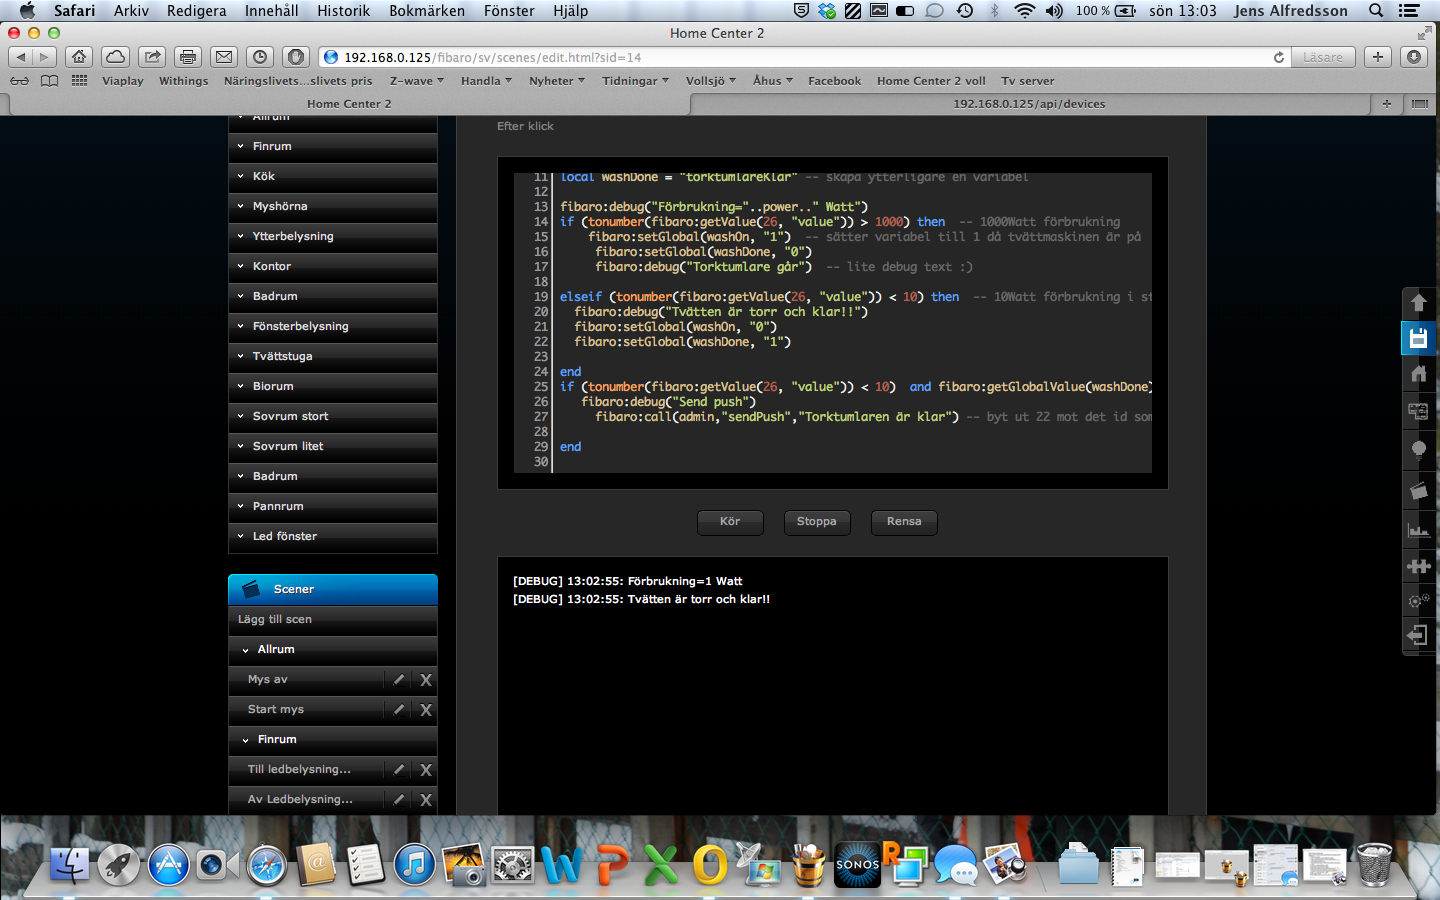Open the Z-wave bookmarks folder dropdown
This screenshot has width=1440, height=900.
click(x=416, y=81)
